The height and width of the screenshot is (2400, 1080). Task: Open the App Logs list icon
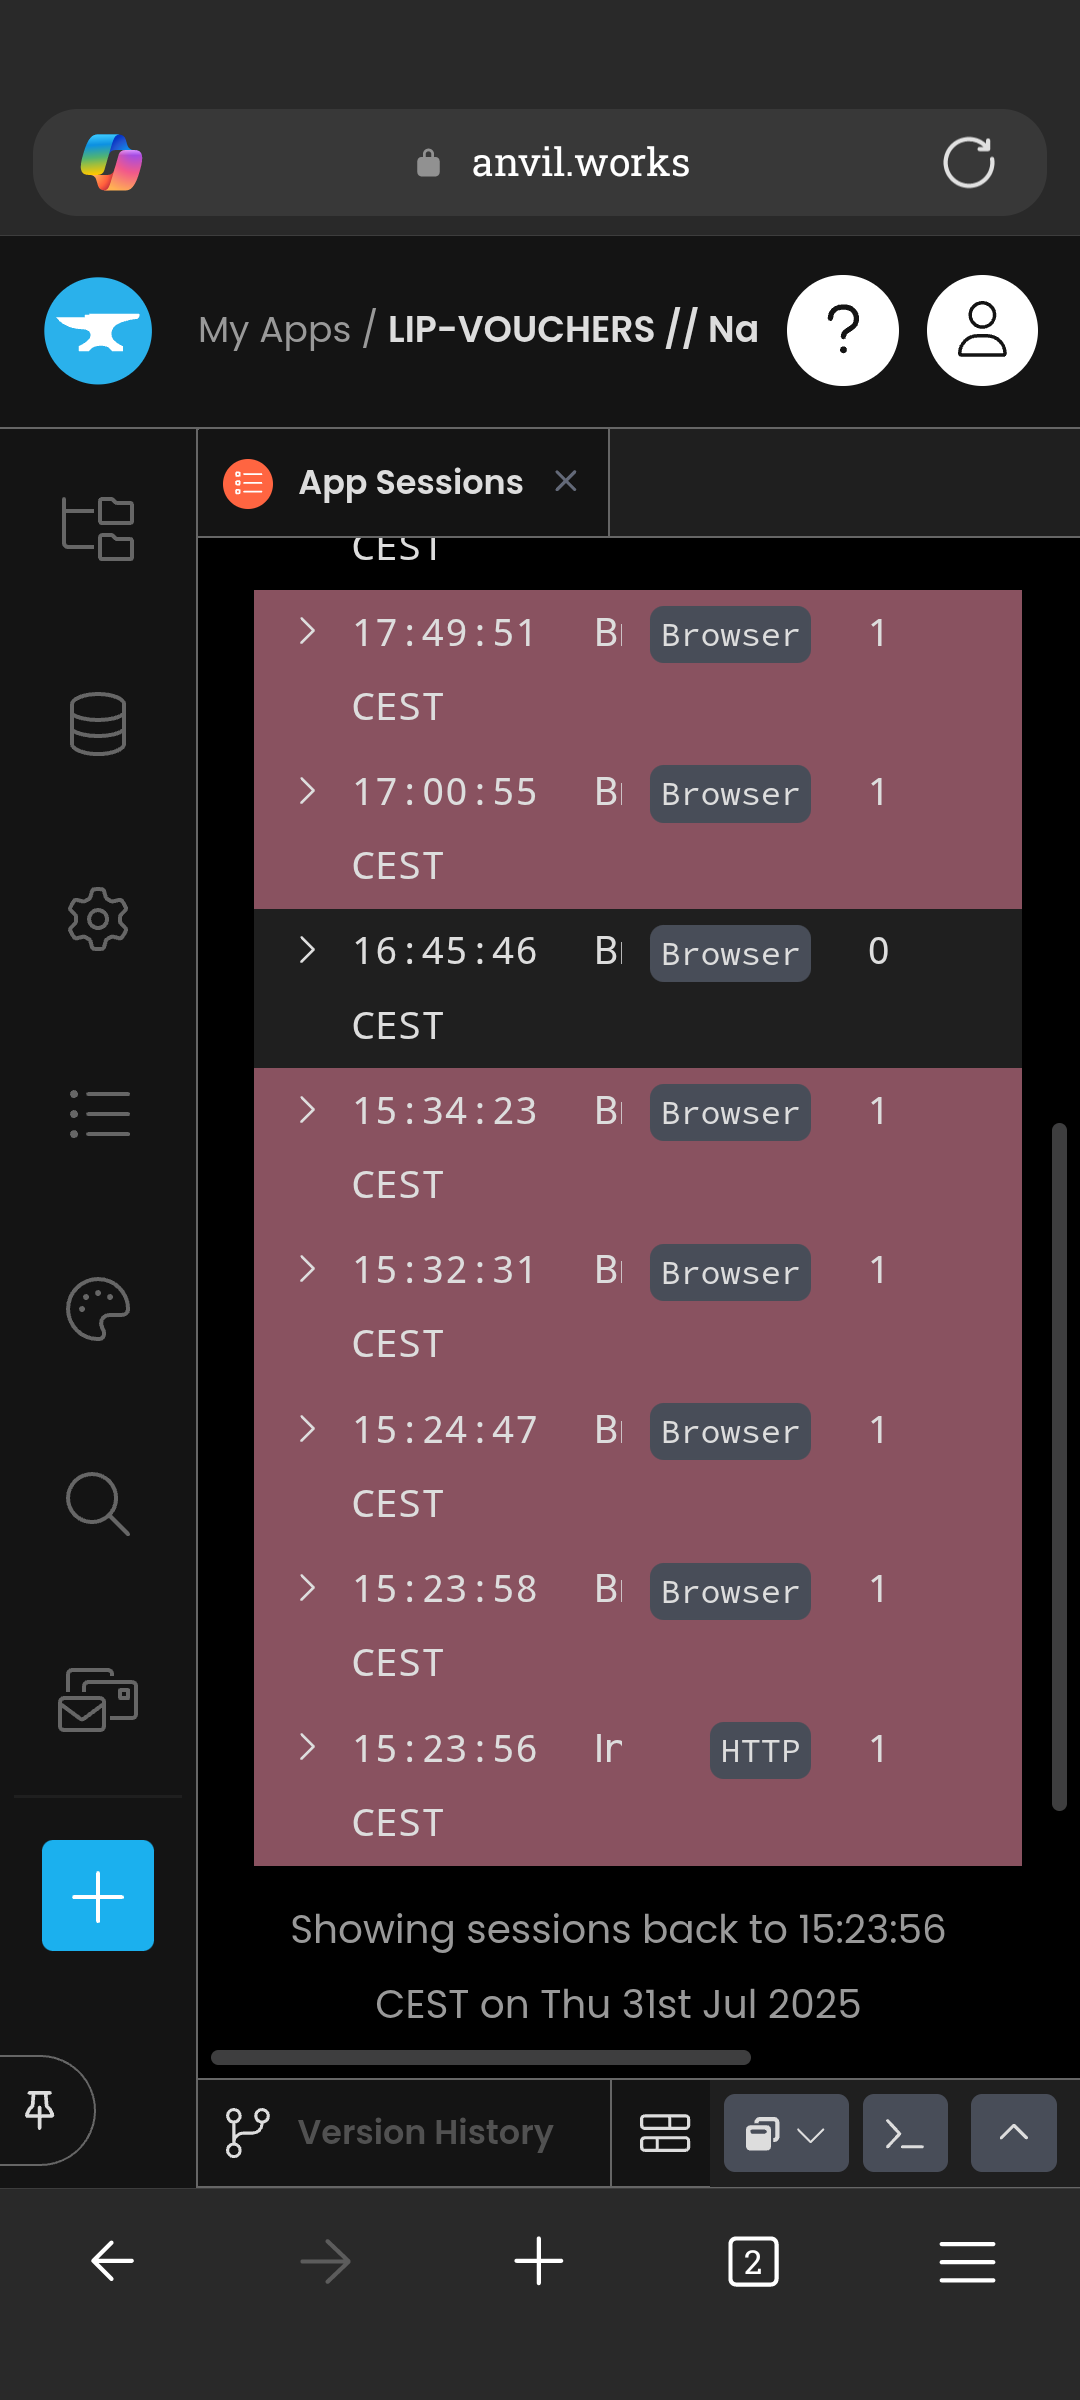point(98,1114)
